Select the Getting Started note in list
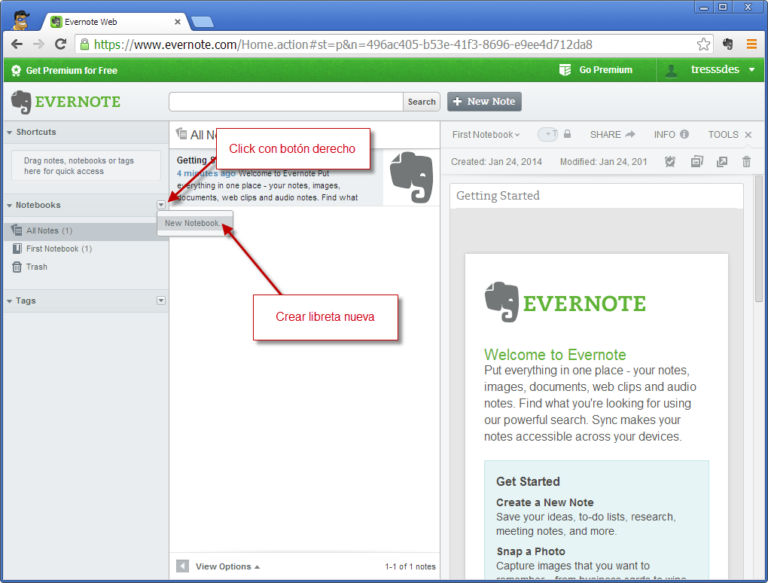Image resolution: width=768 pixels, height=583 pixels. pyautogui.click(x=304, y=178)
